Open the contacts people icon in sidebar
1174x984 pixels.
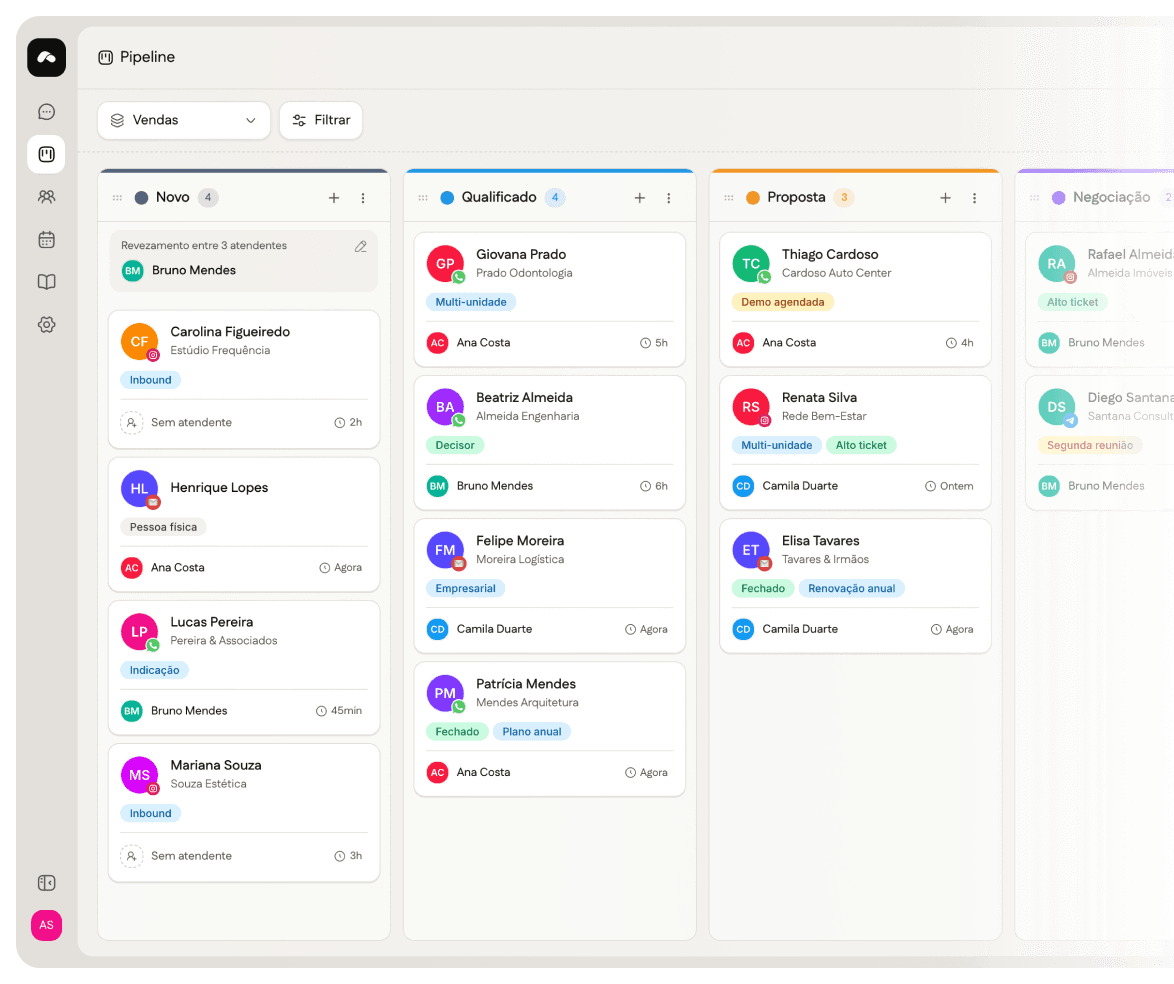(46, 197)
